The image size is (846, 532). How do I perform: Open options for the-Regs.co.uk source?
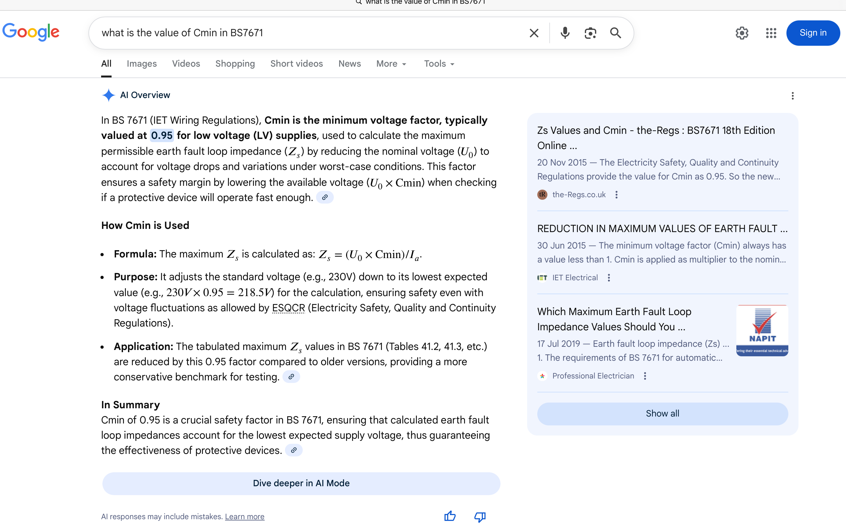(x=617, y=195)
